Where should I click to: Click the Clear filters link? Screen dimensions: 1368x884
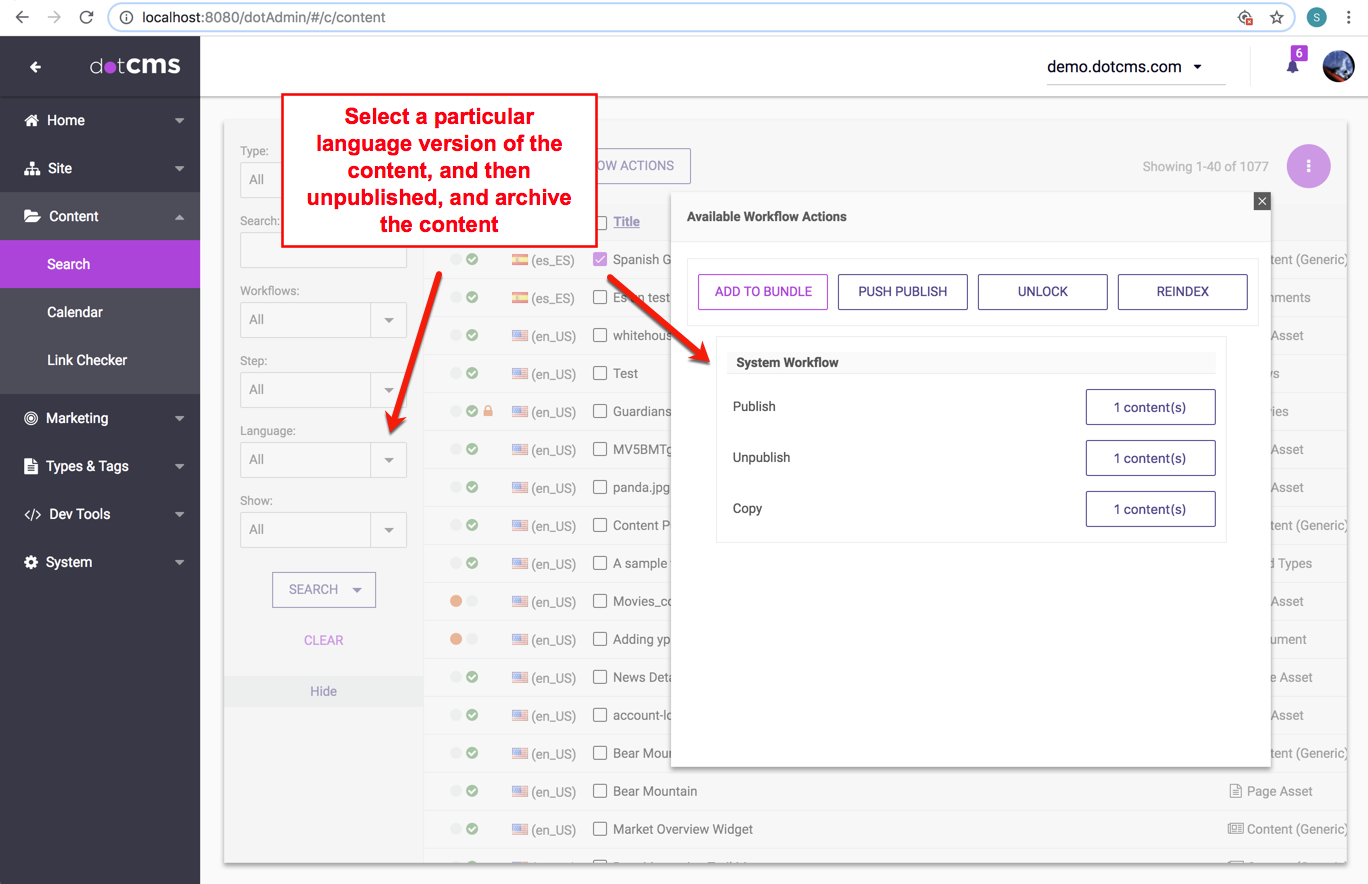[x=323, y=640]
